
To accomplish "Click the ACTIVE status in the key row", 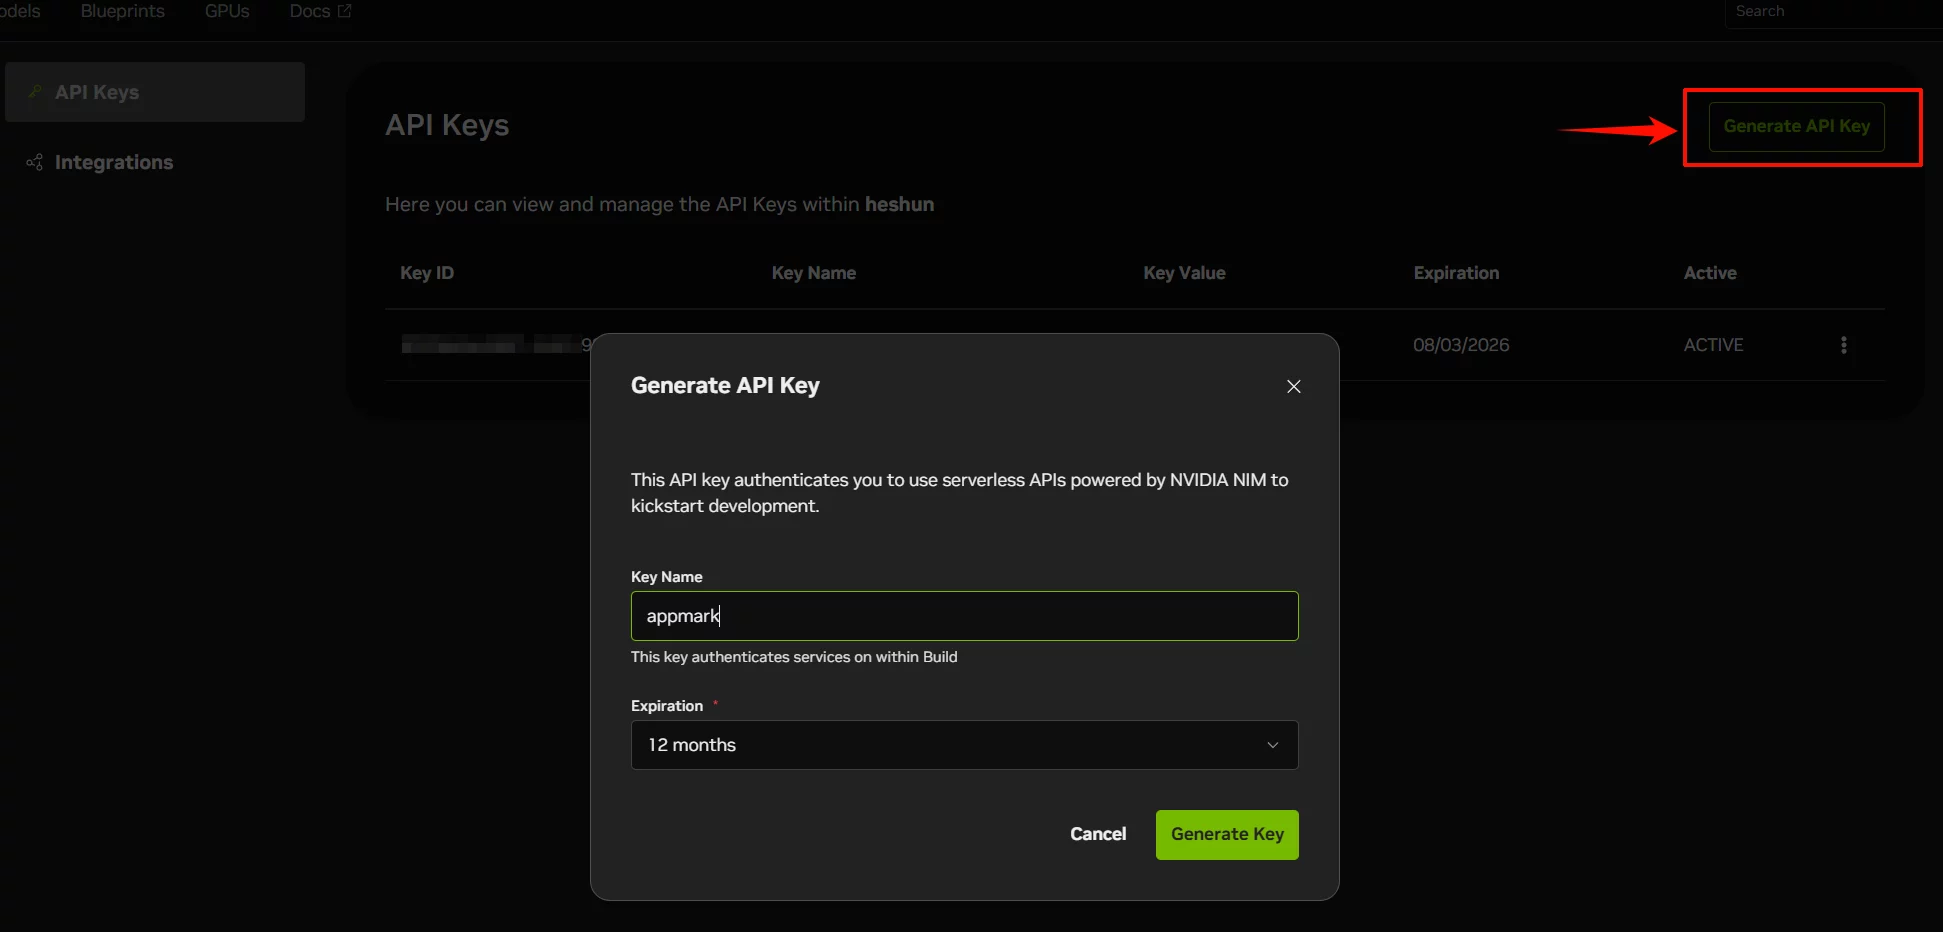I will coord(1712,345).
